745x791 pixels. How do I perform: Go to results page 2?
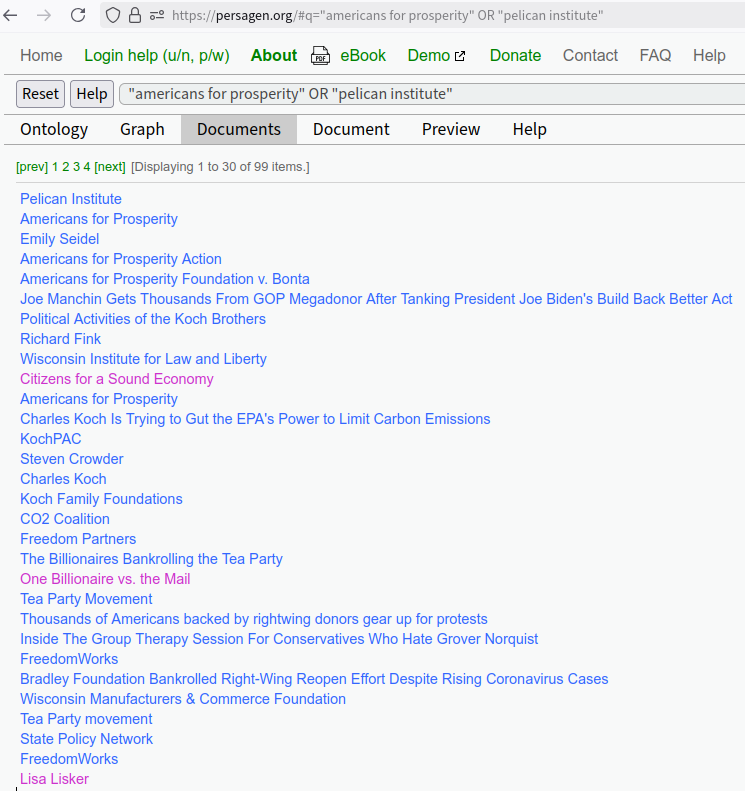pyautogui.click(x=66, y=167)
